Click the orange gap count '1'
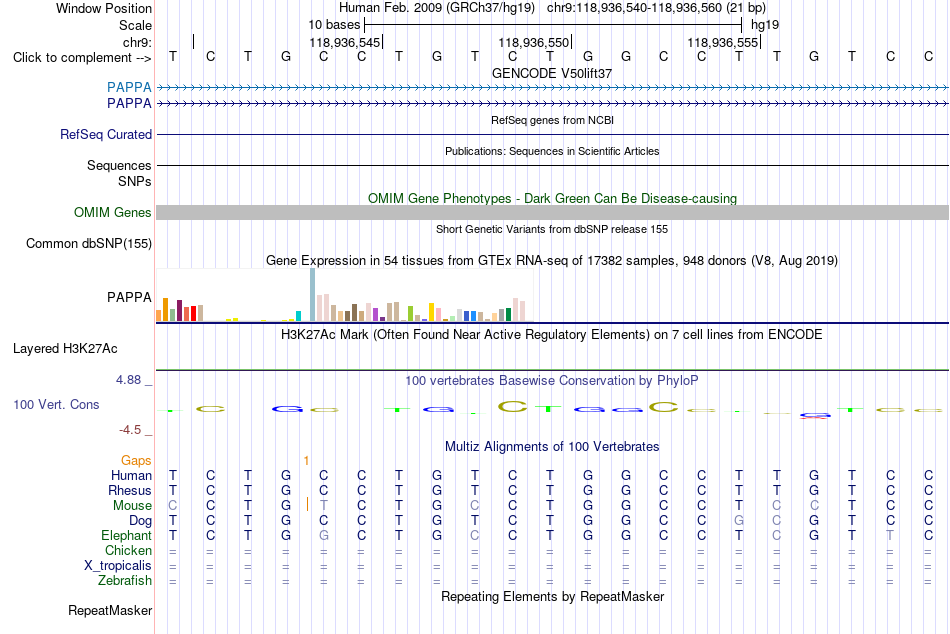Image resolution: width=950 pixels, height=634 pixels. pyautogui.click(x=307, y=461)
